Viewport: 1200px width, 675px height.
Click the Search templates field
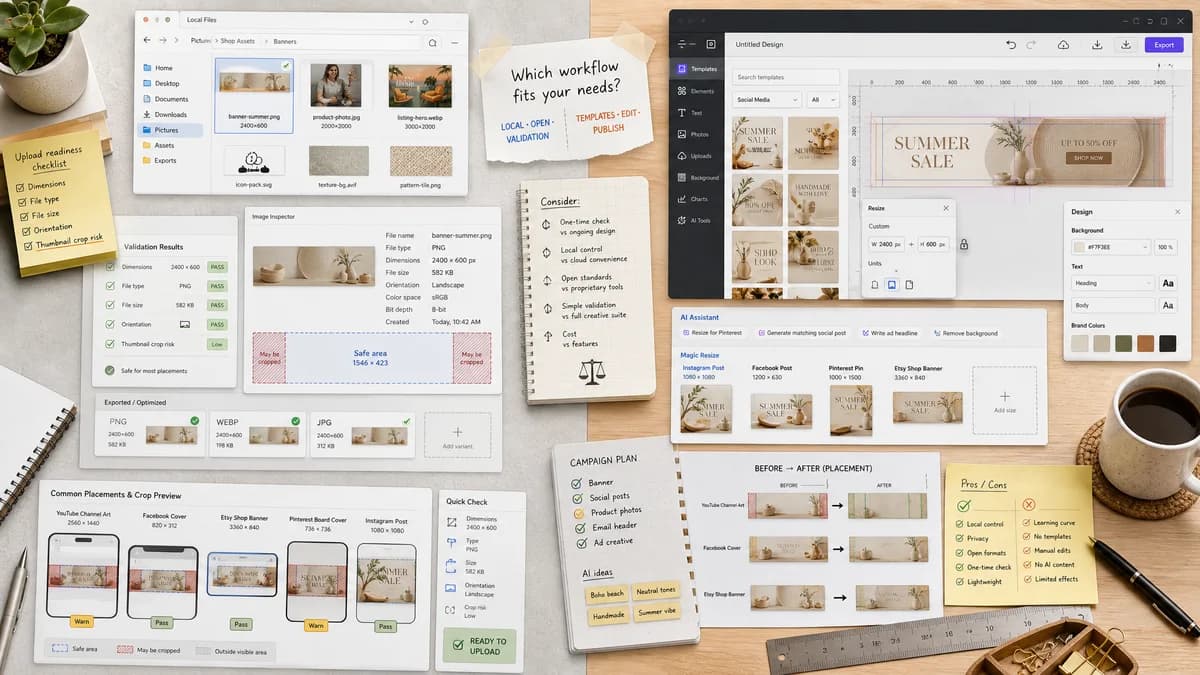pos(786,77)
